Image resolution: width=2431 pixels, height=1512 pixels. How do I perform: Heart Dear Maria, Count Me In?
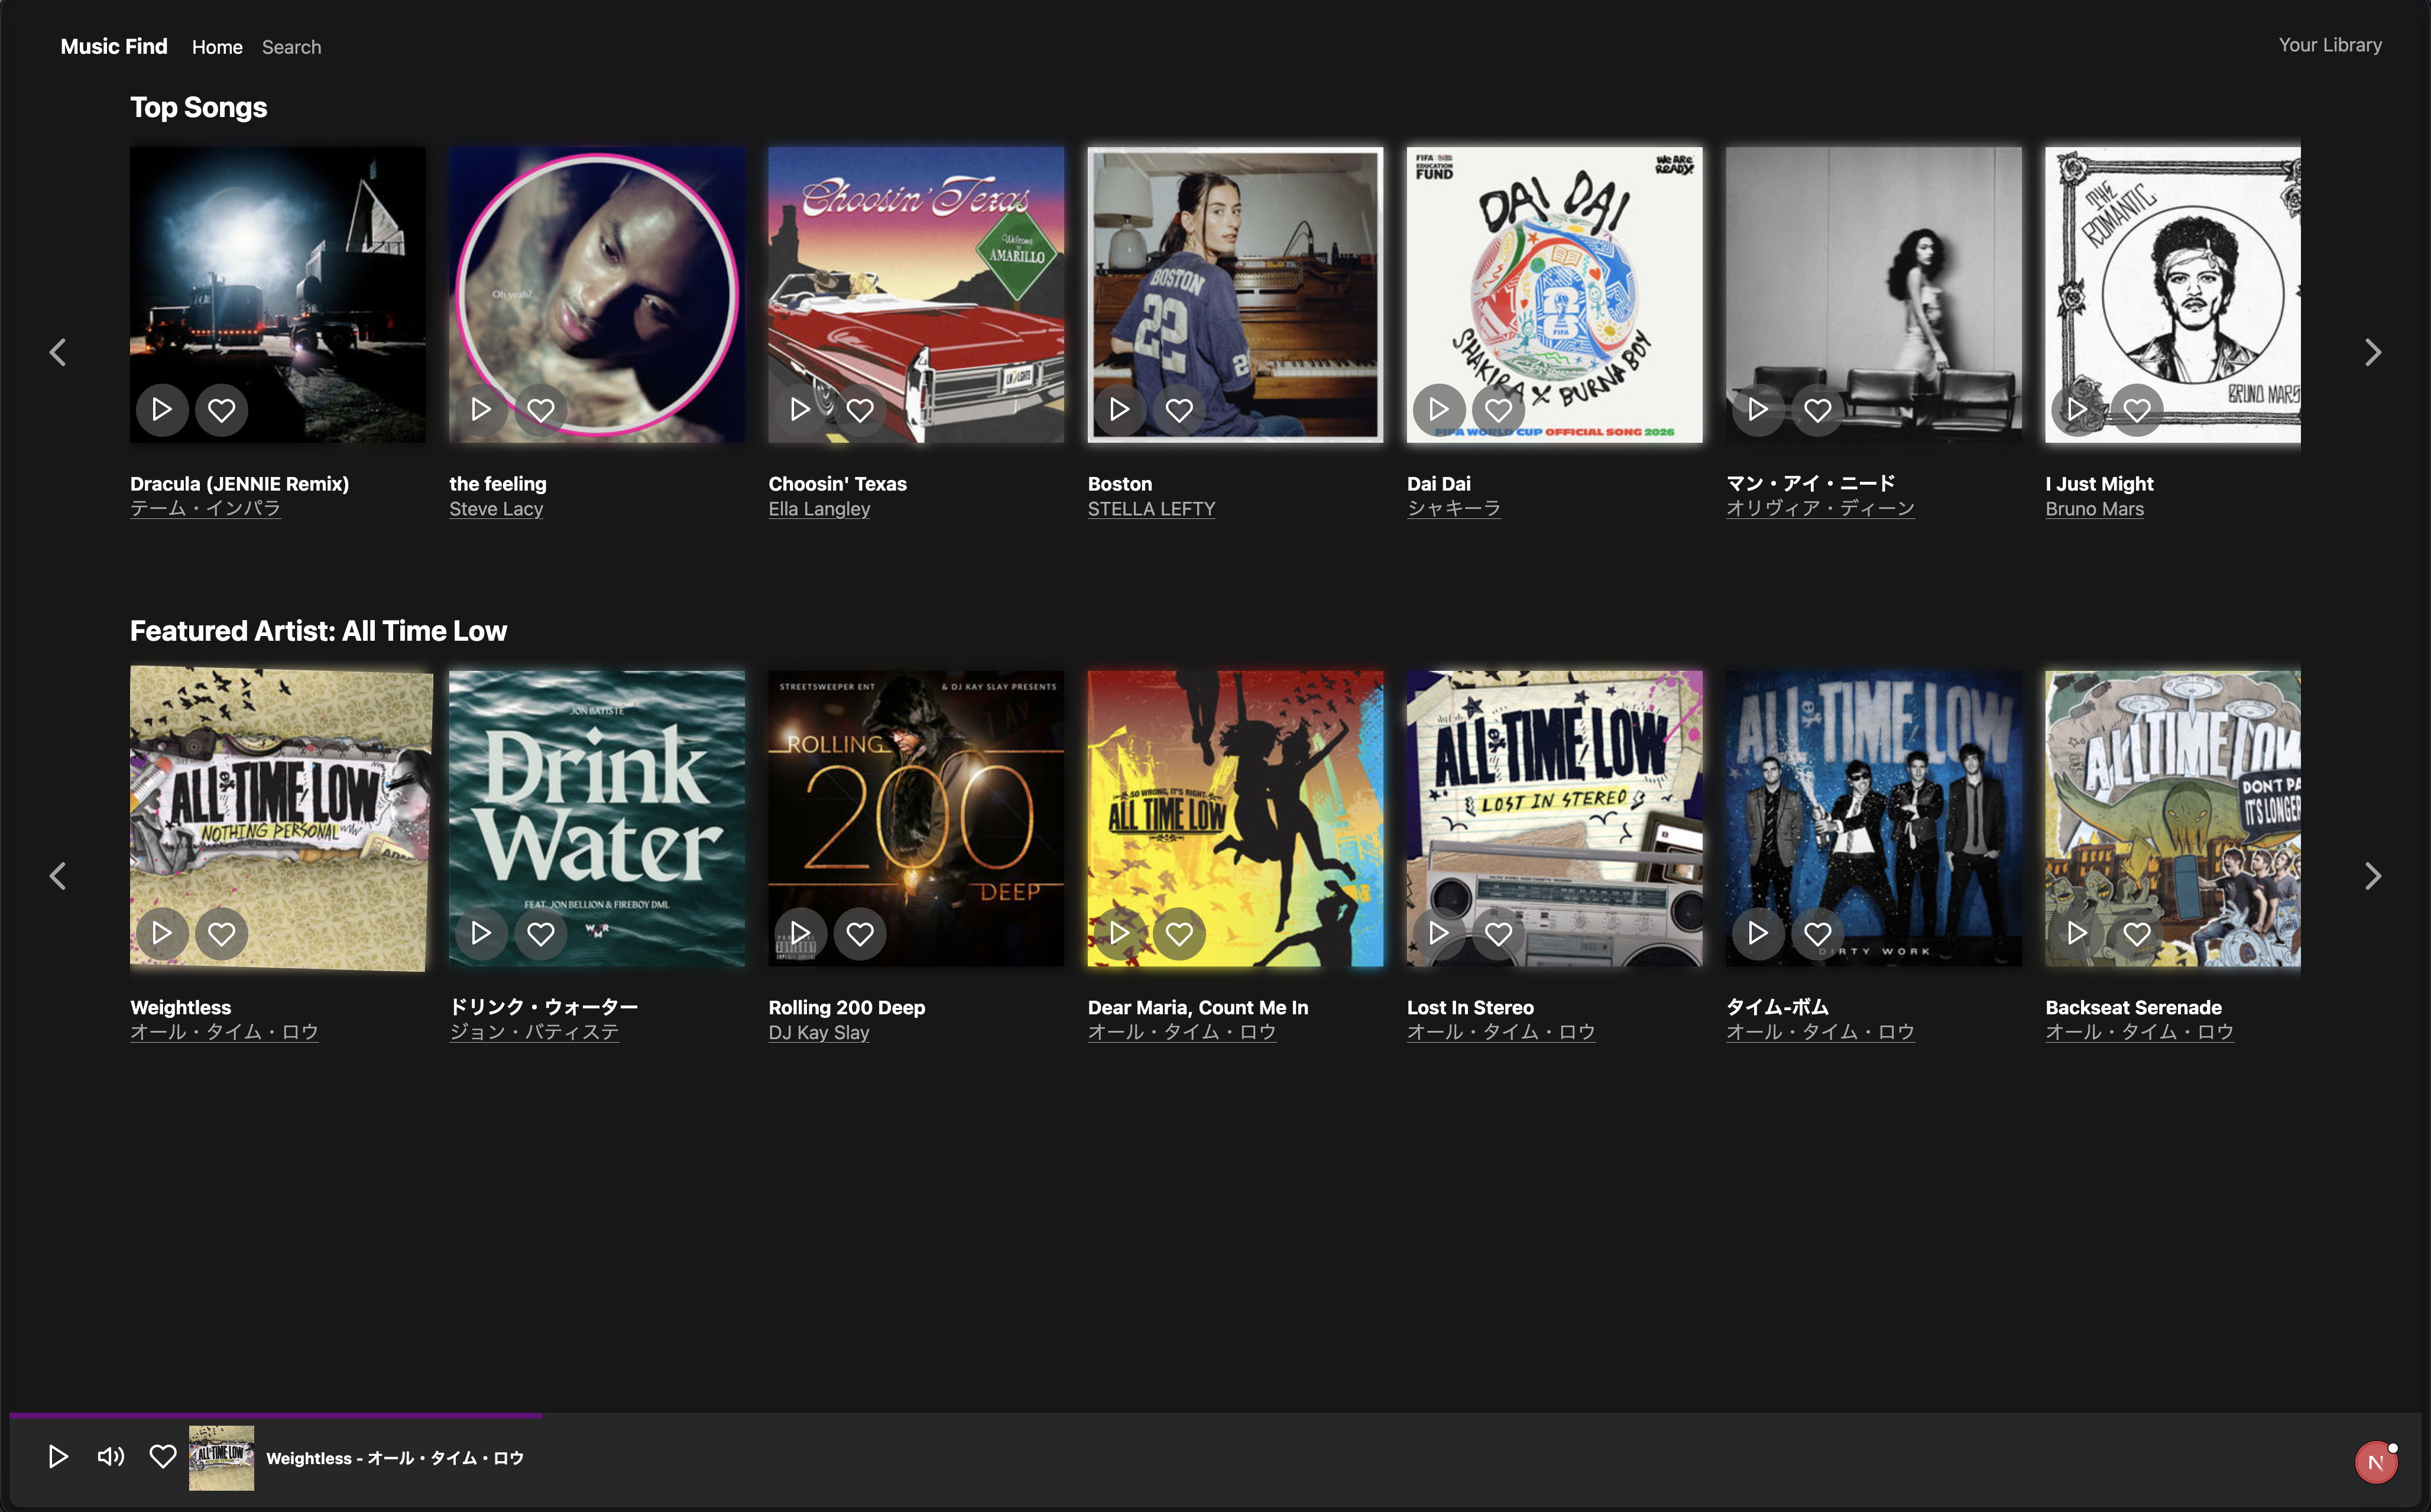click(x=1179, y=934)
